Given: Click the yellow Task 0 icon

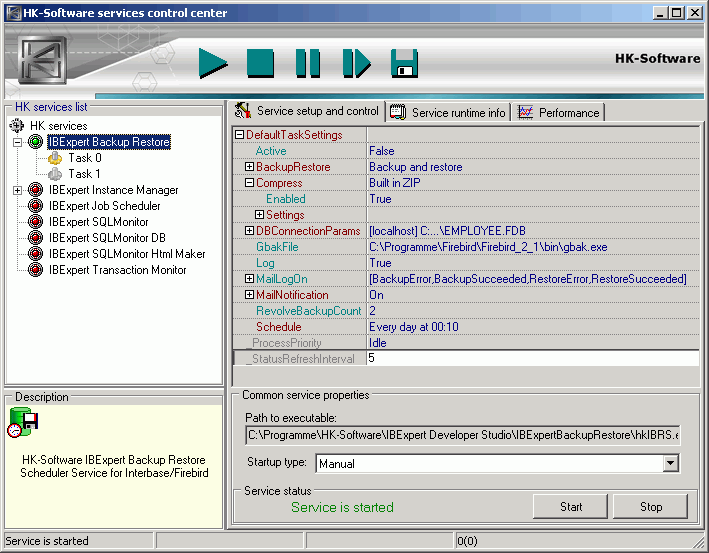Looking at the screenshot, I should 55,158.
